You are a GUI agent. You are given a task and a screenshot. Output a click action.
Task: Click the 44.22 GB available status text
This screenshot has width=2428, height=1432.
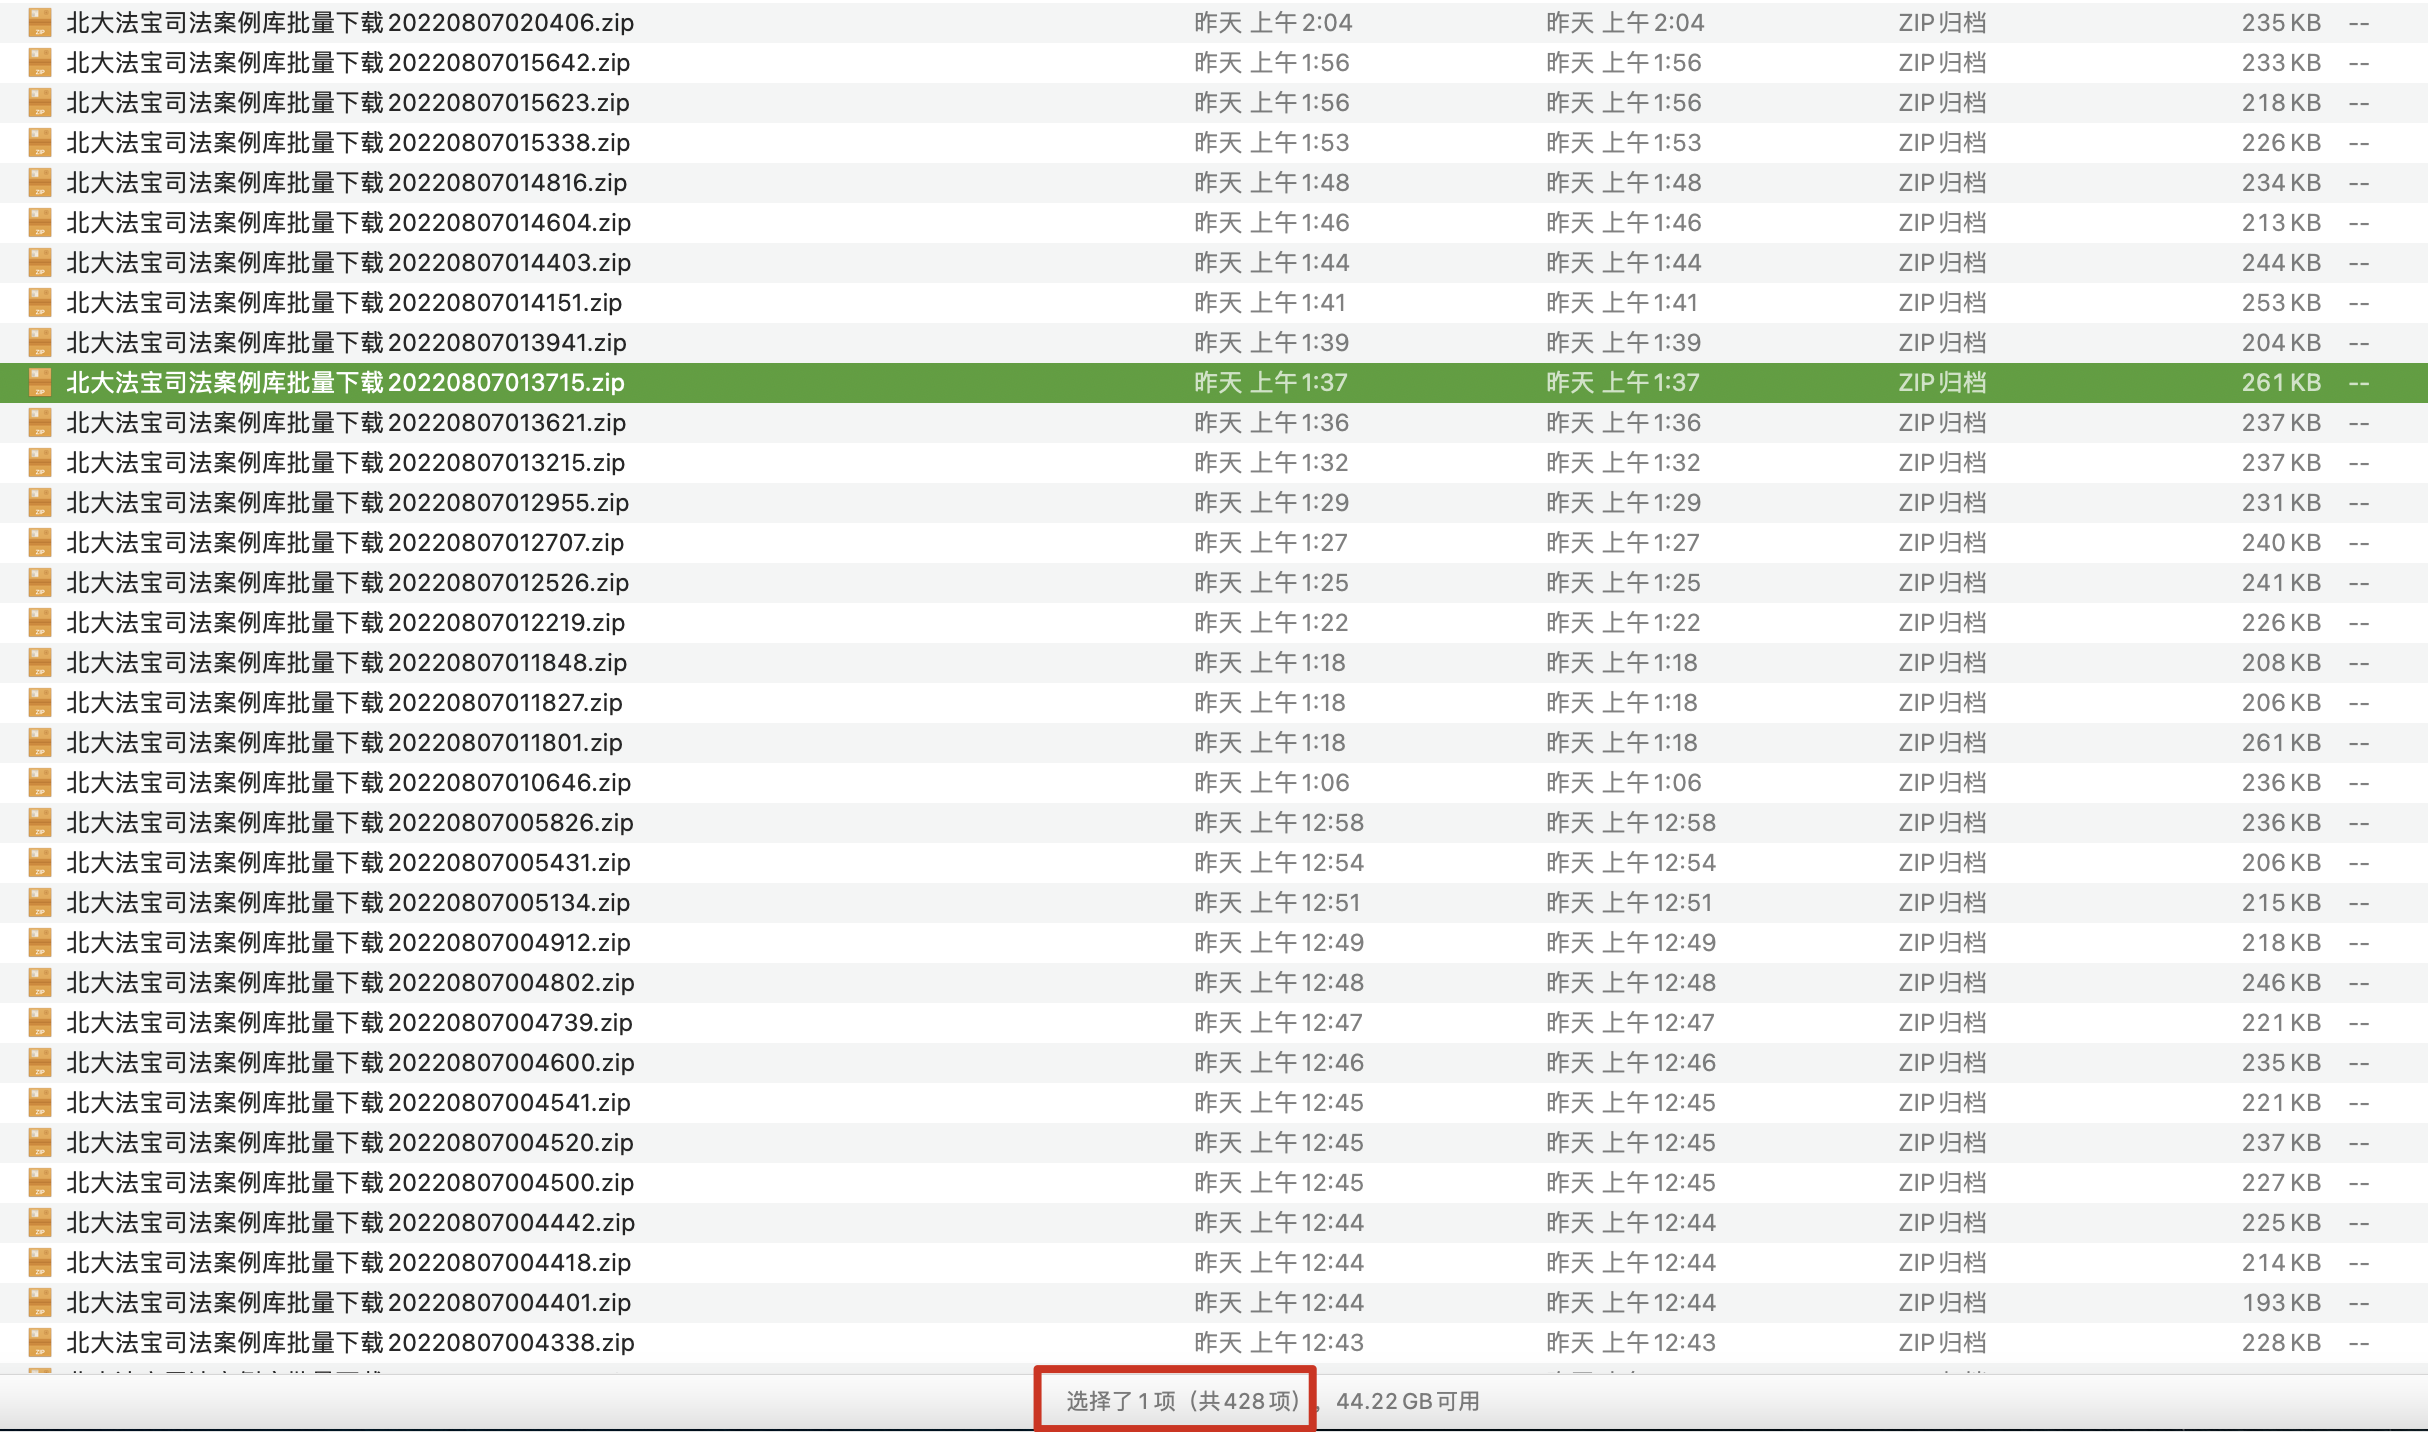(1408, 1400)
